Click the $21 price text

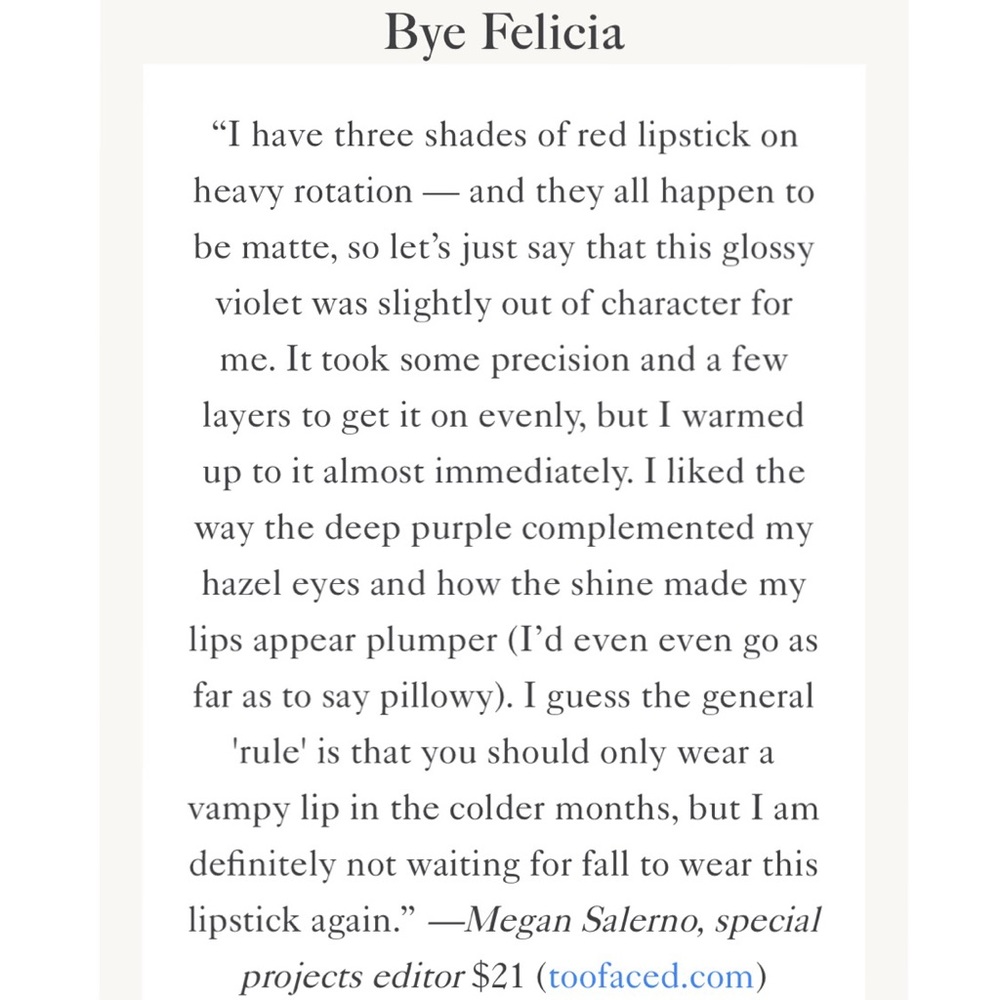coord(497,976)
